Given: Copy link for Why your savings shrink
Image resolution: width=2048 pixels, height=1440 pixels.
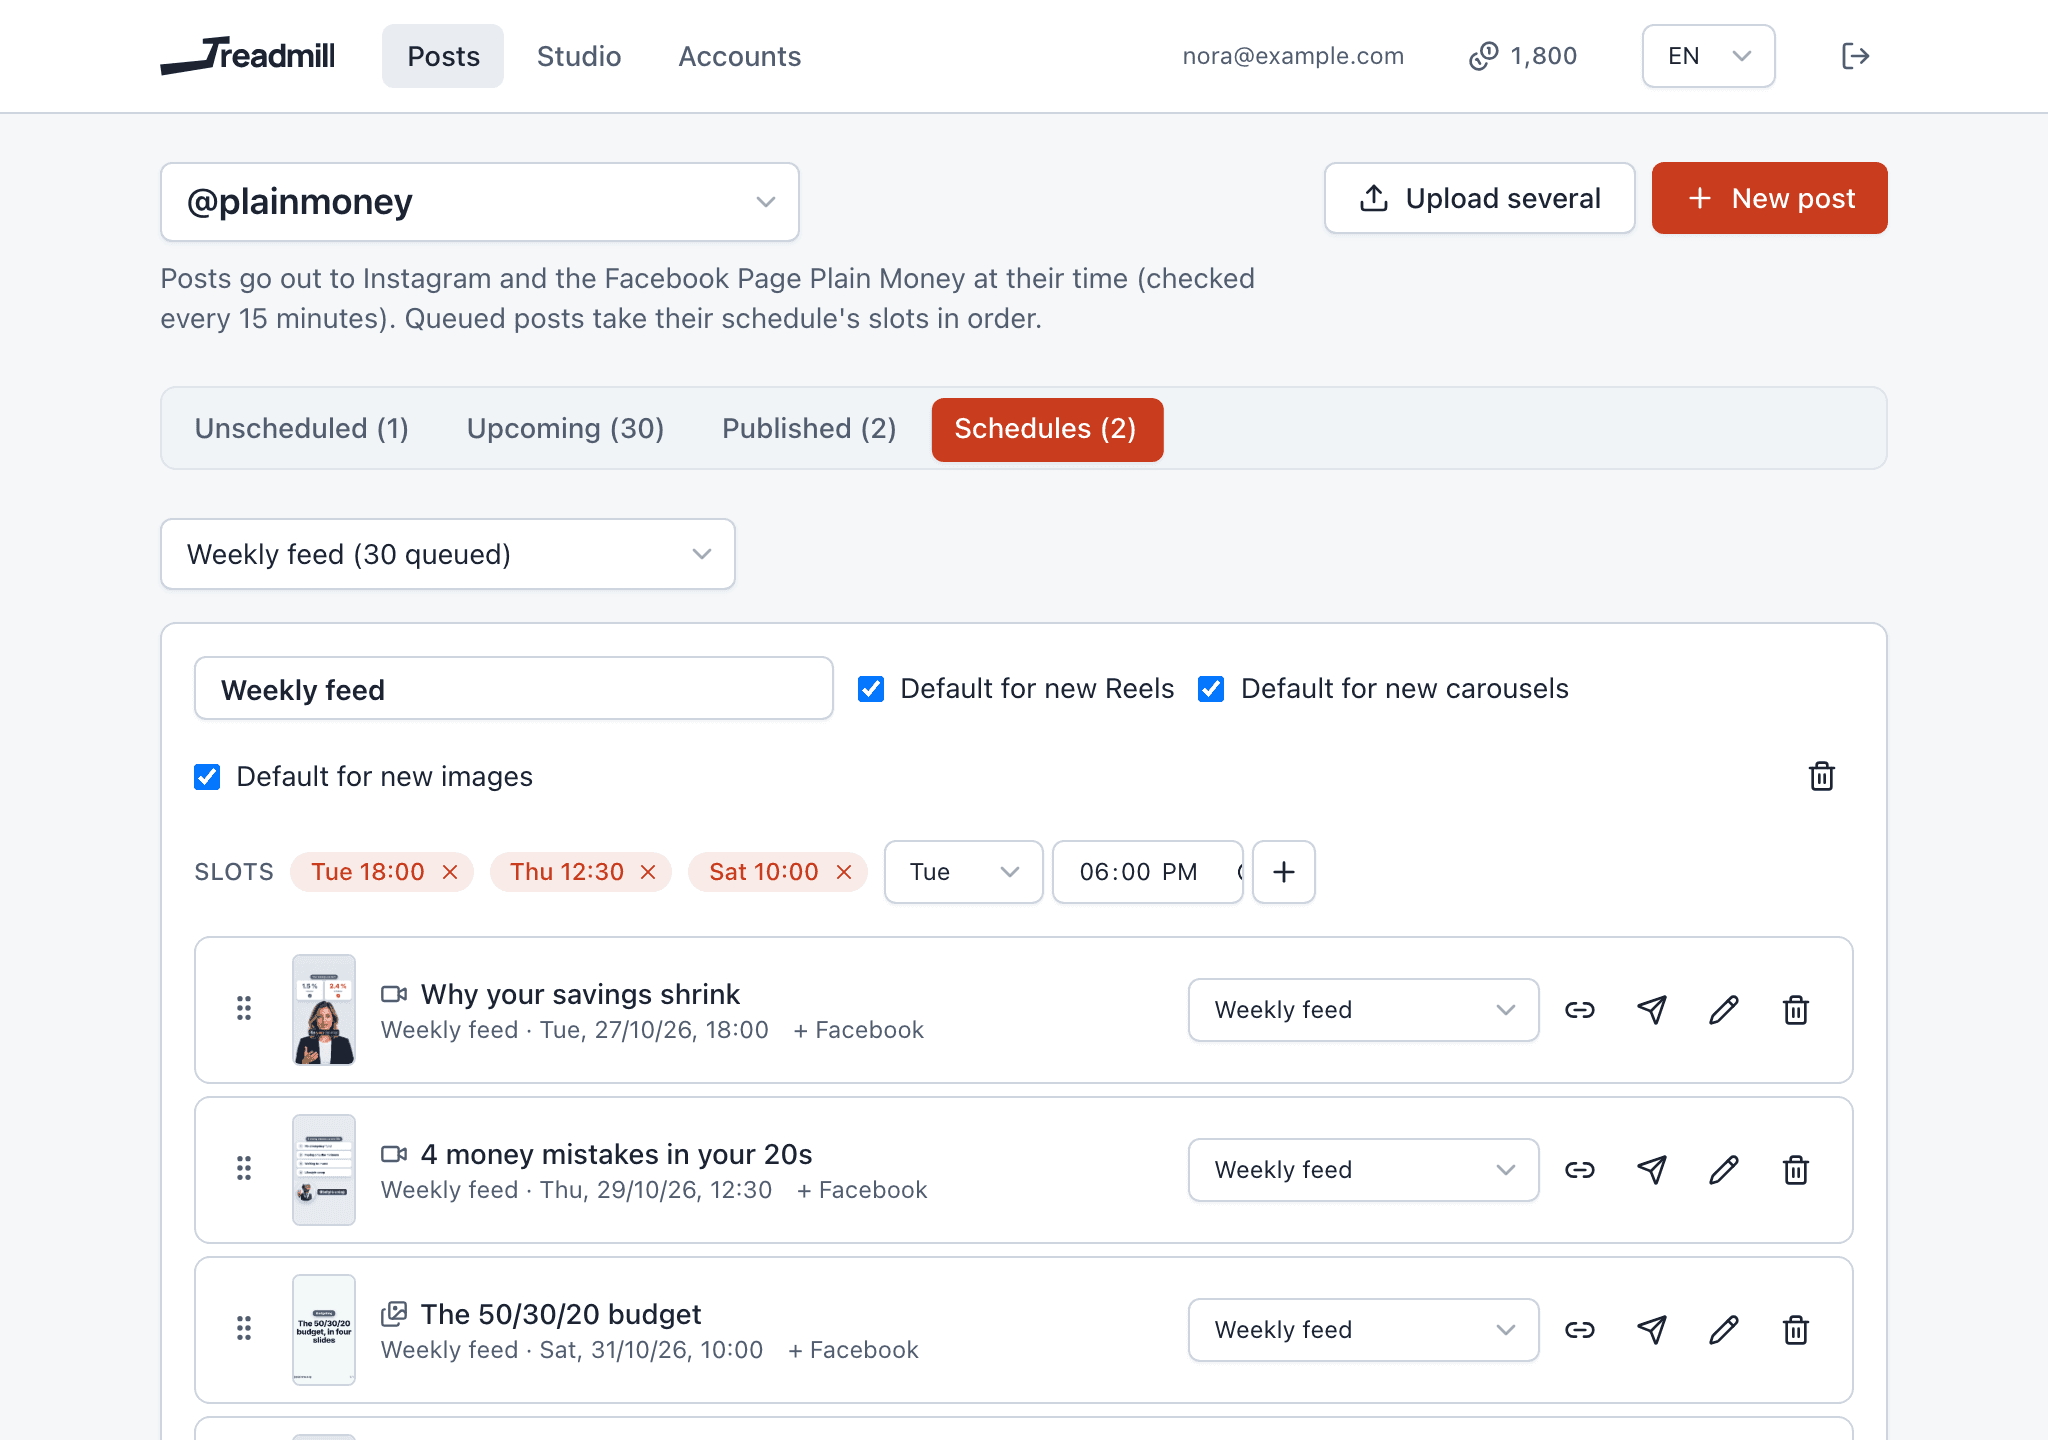Looking at the screenshot, I should 1580,1010.
